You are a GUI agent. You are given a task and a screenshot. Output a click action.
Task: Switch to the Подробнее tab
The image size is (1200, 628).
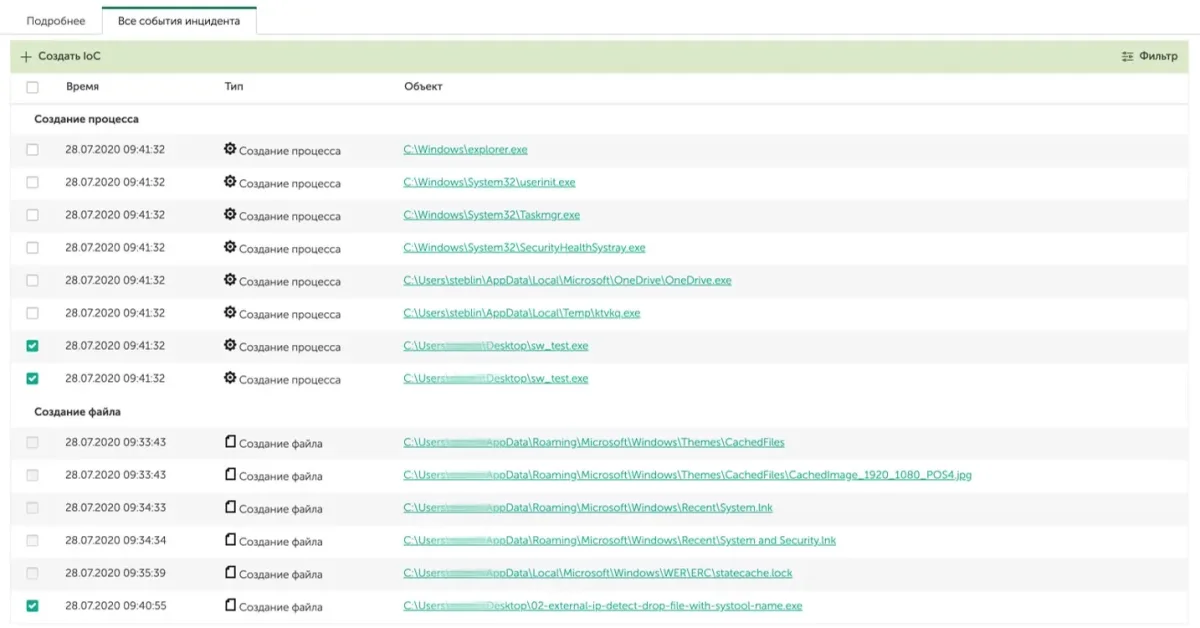click(55, 21)
